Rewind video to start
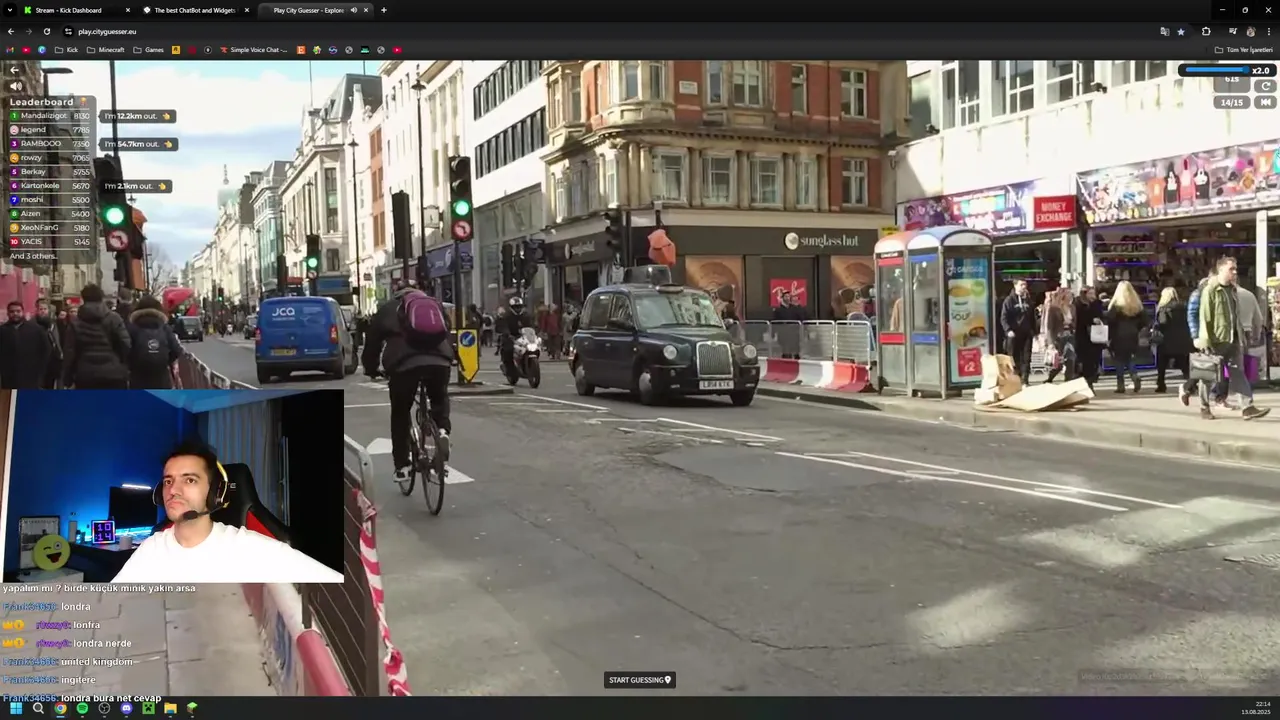Image resolution: width=1280 pixels, height=720 pixels. coord(1266,102)
